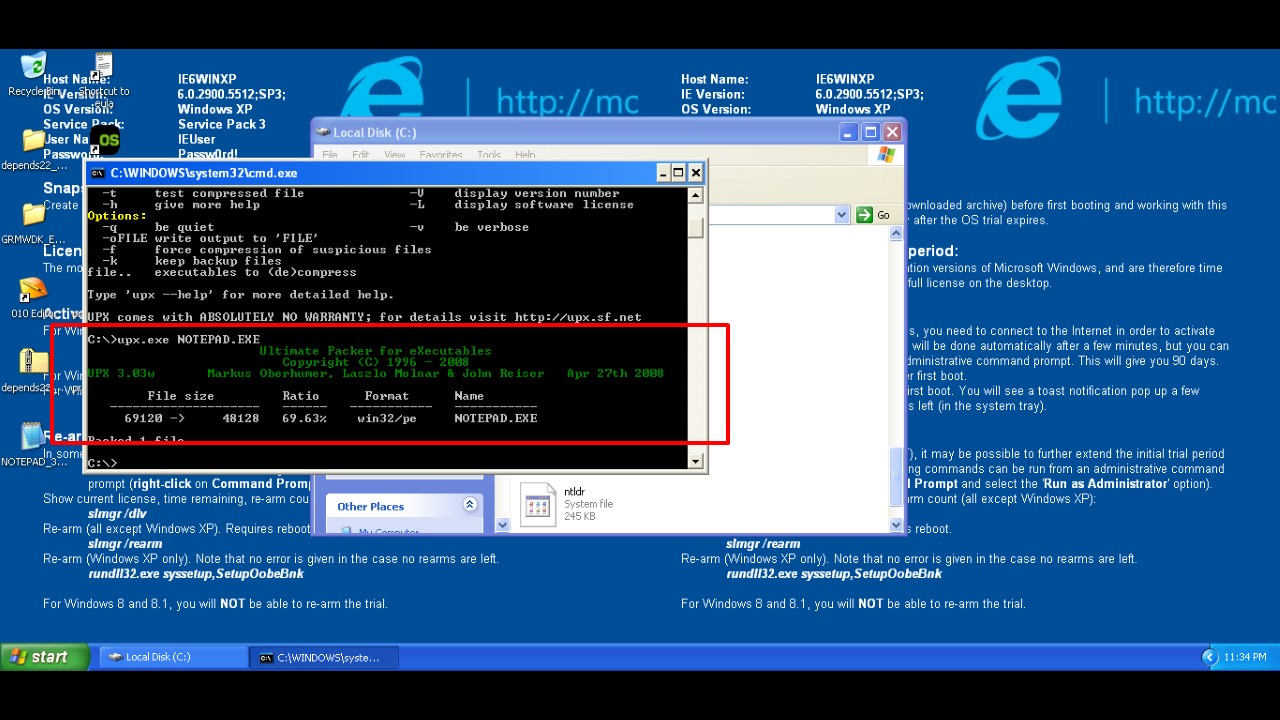Screen dimensions: 1280x720
Task: Switch to cmd.exe taskbar button
Action: 325,657
